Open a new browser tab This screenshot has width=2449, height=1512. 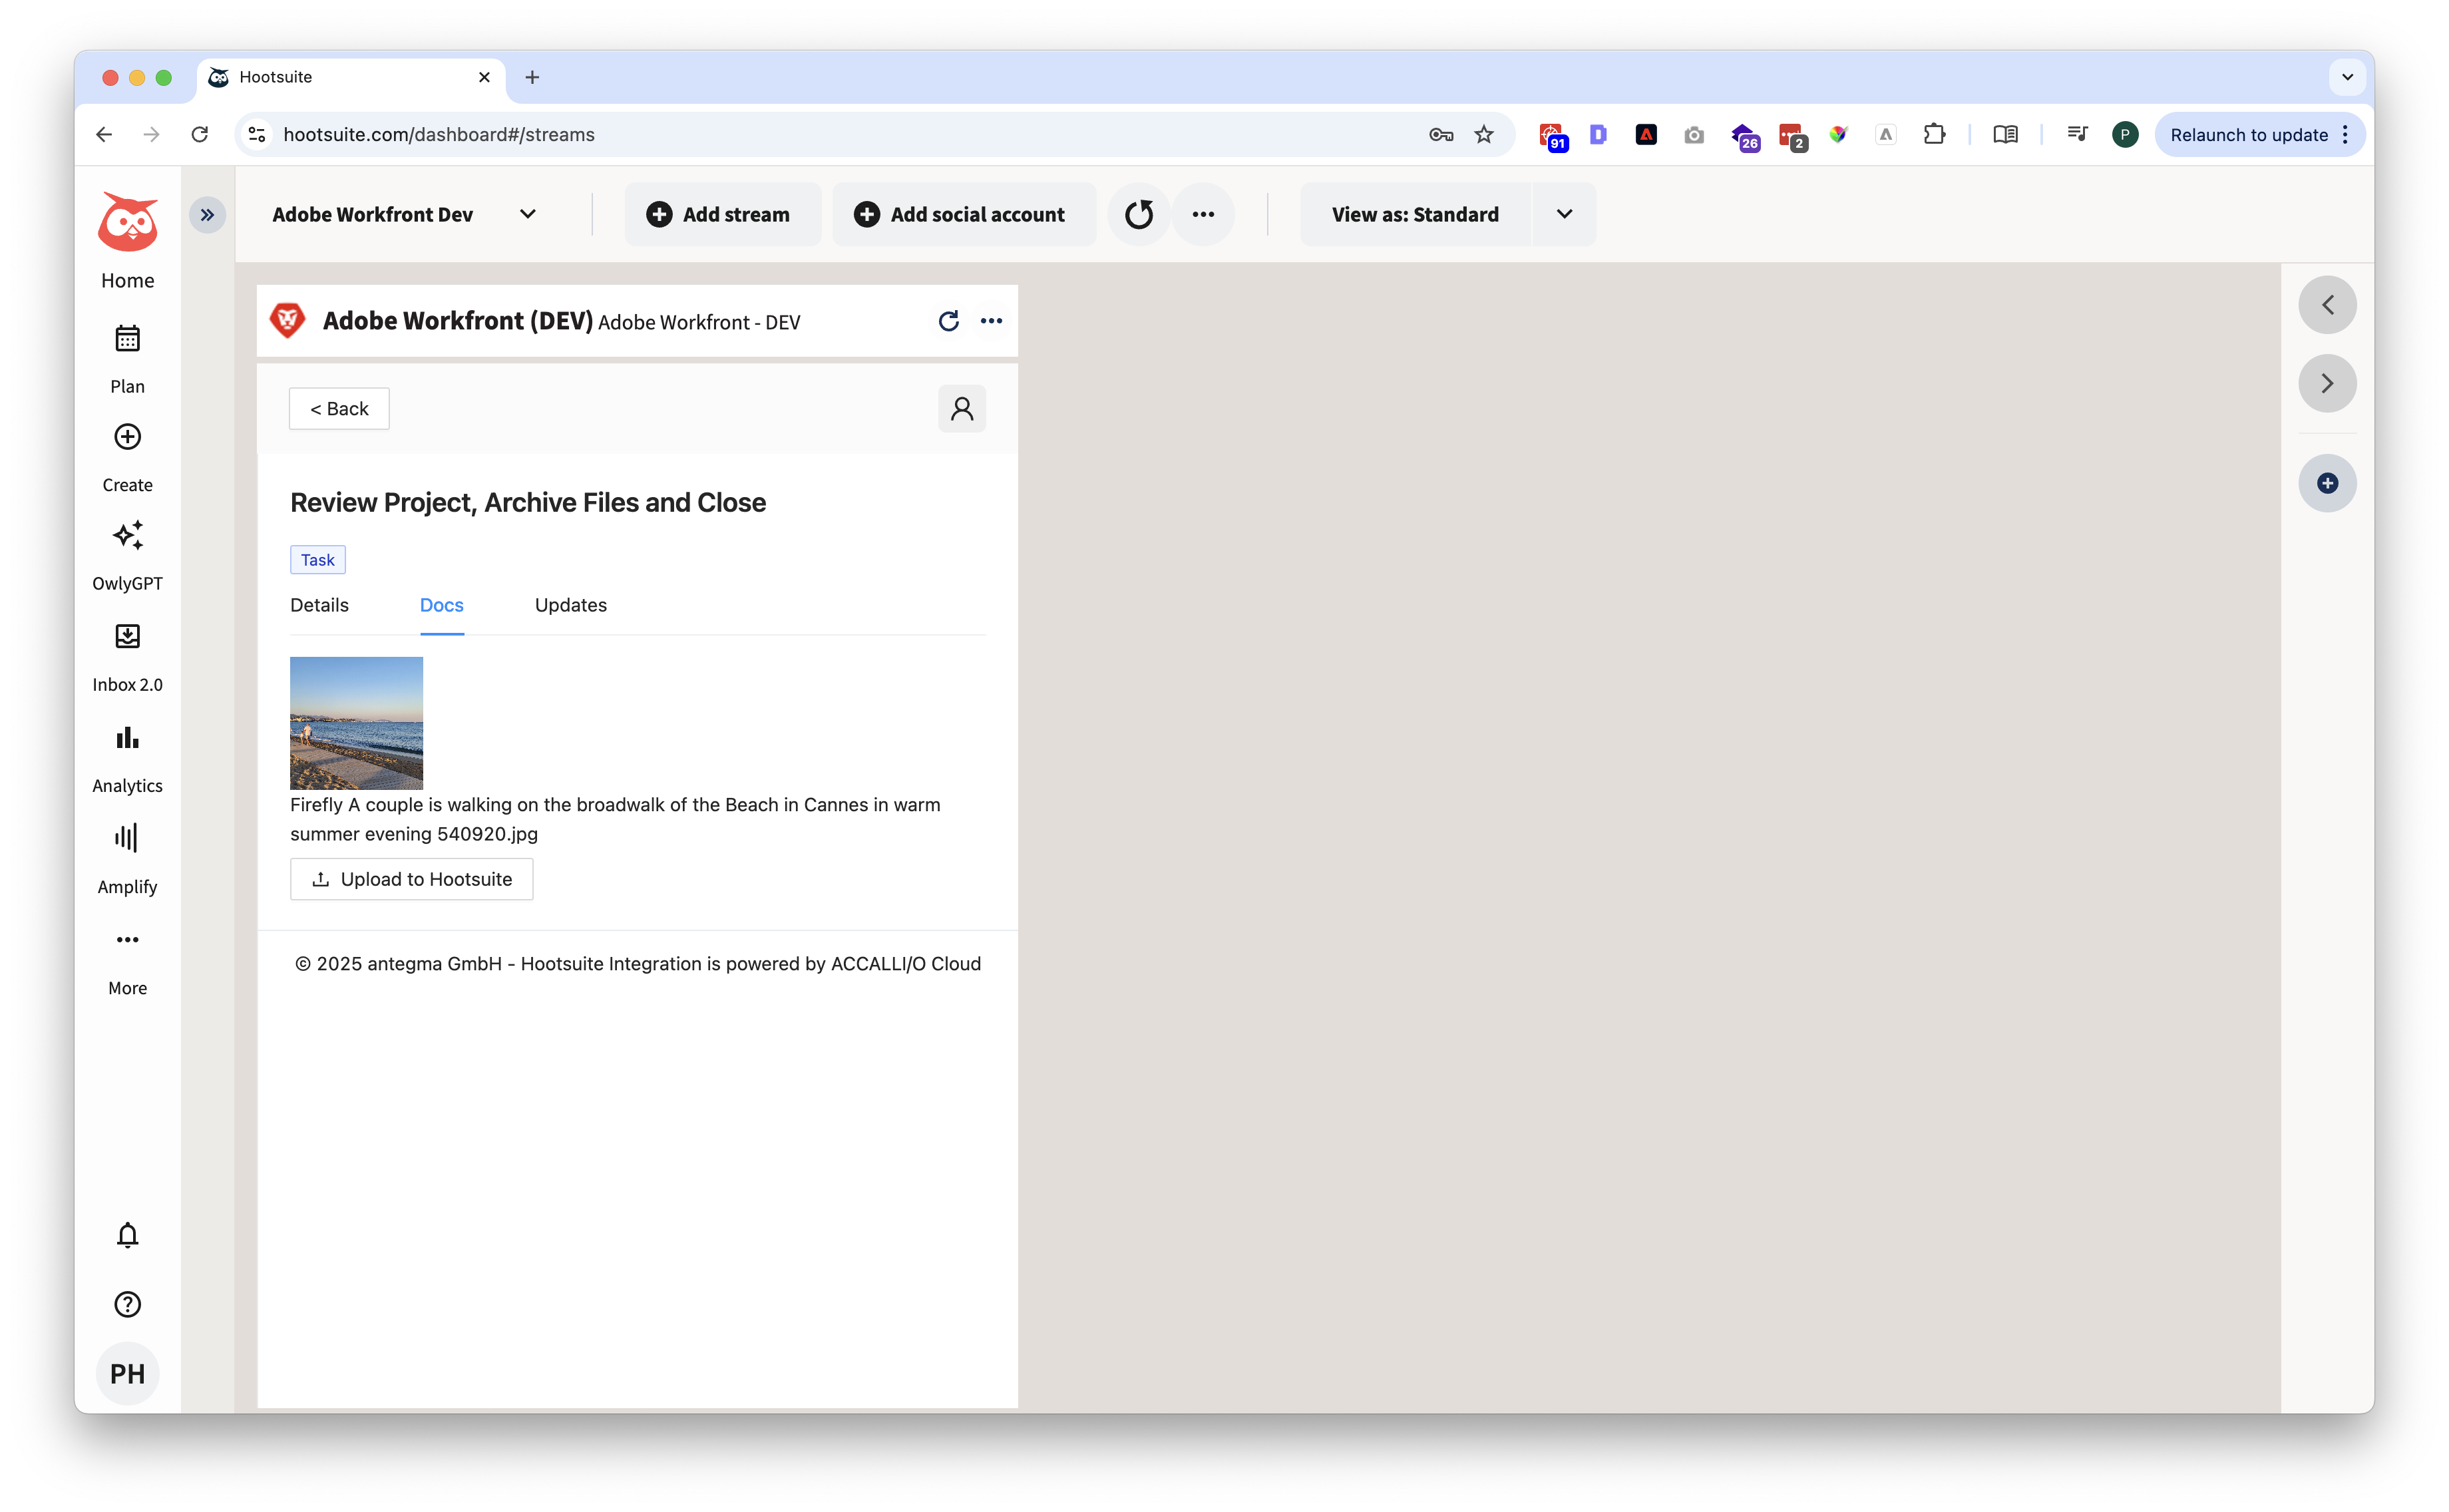(x=532, y=77)
